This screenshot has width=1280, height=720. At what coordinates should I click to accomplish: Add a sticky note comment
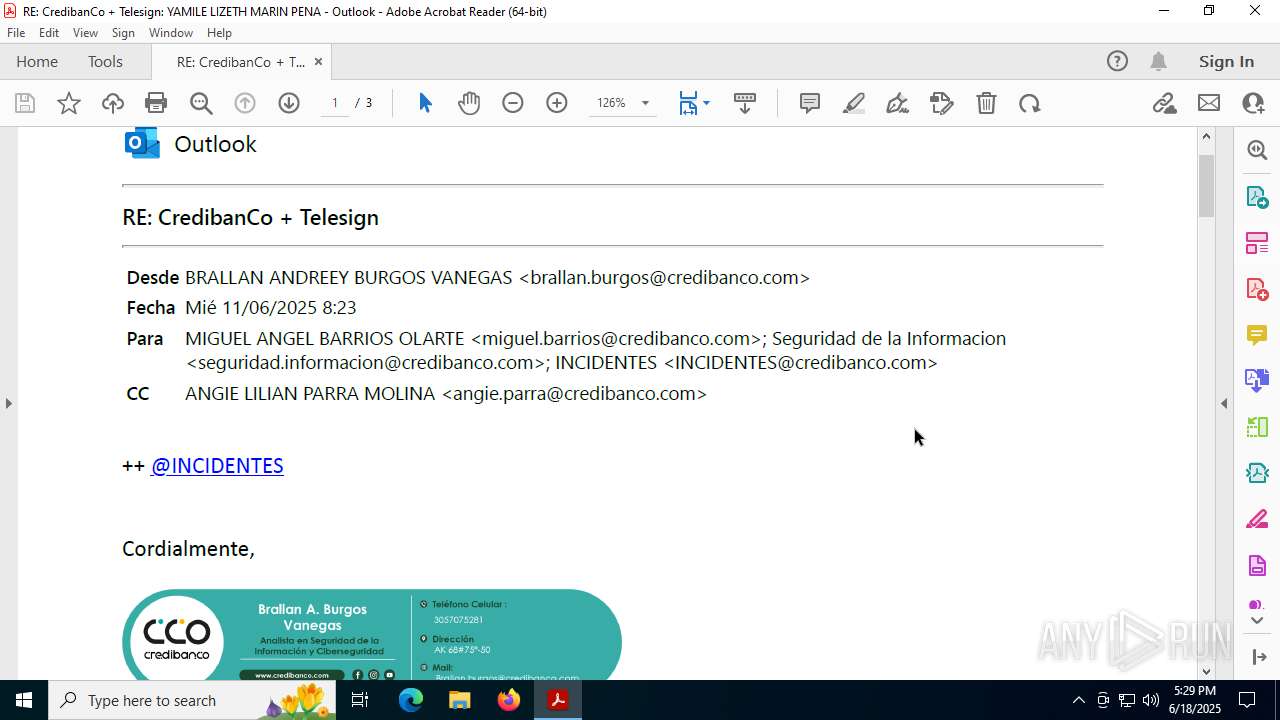(x=810, y=103)
